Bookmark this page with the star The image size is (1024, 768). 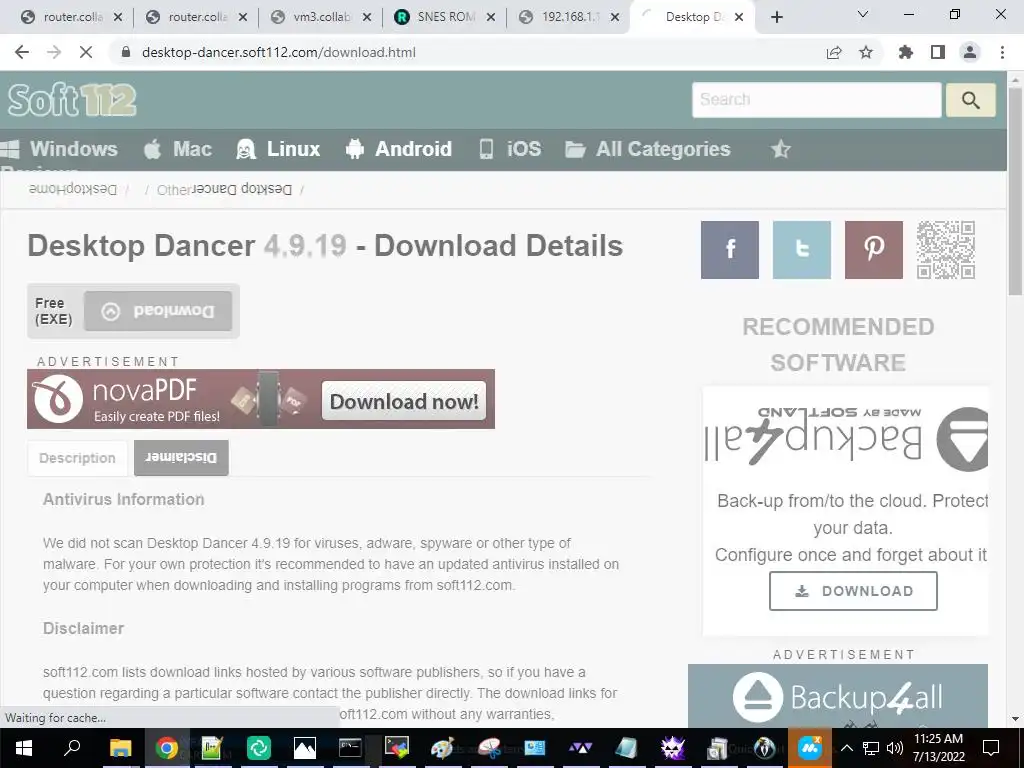pyautogui.click(x=866, y=52)
